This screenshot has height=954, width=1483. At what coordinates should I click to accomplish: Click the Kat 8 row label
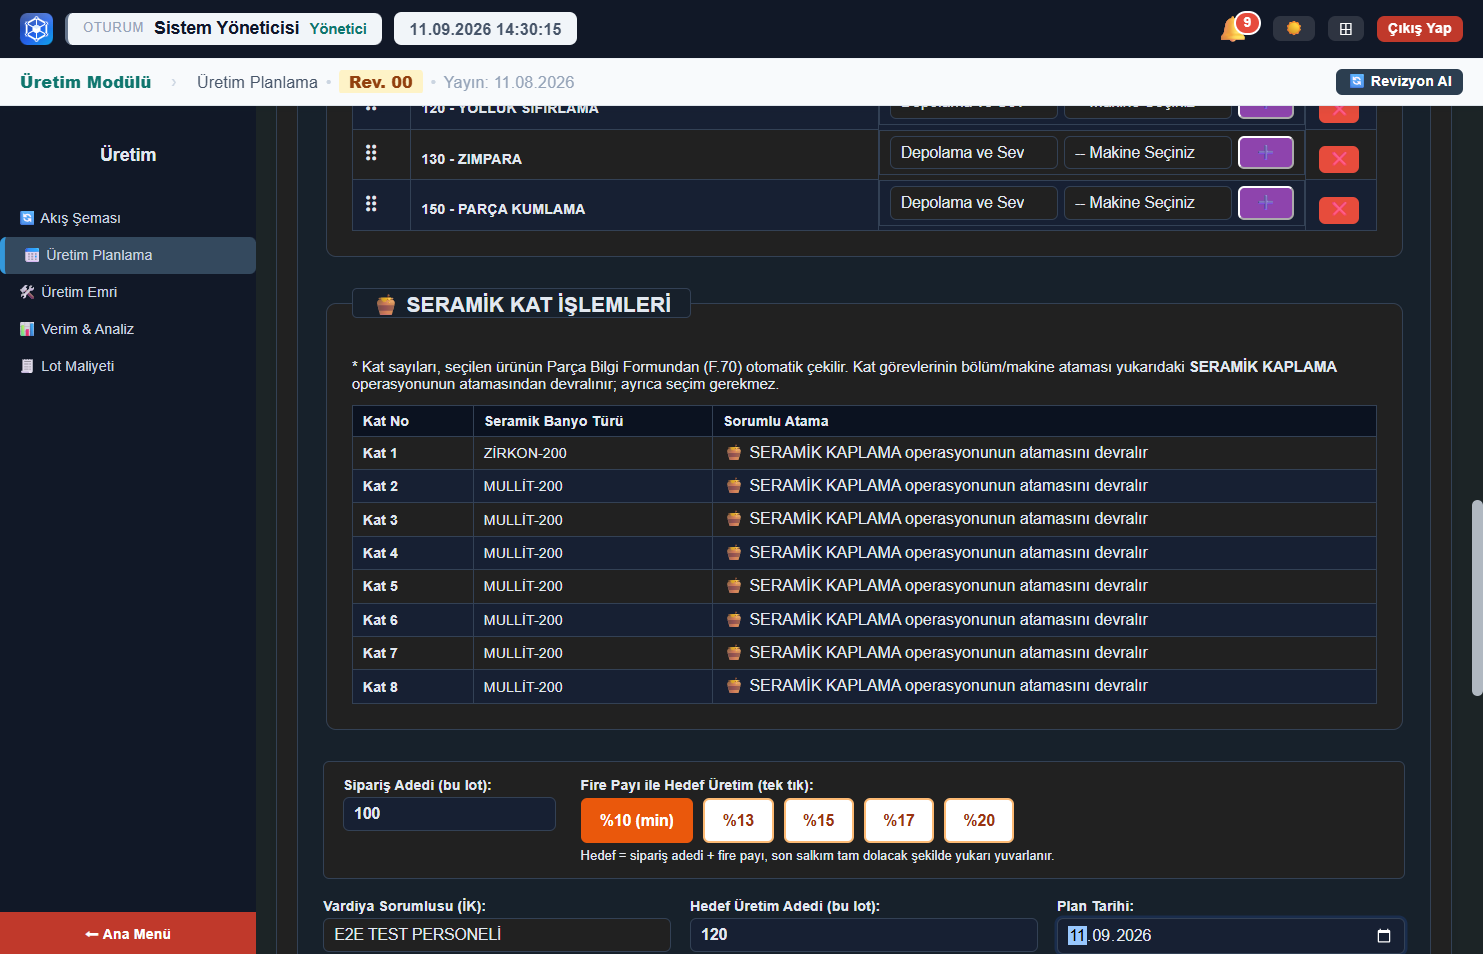(x=380, y=687)
